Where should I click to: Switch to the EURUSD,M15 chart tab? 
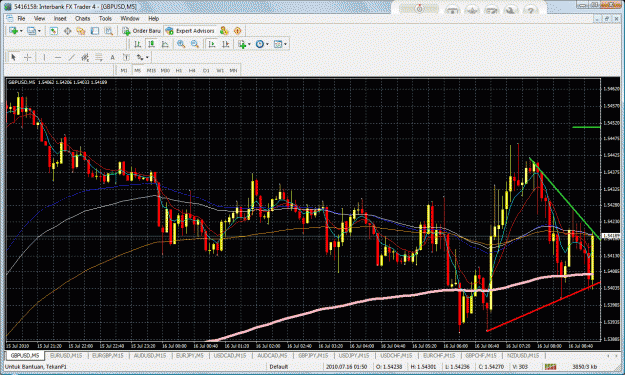coord(66,355)
